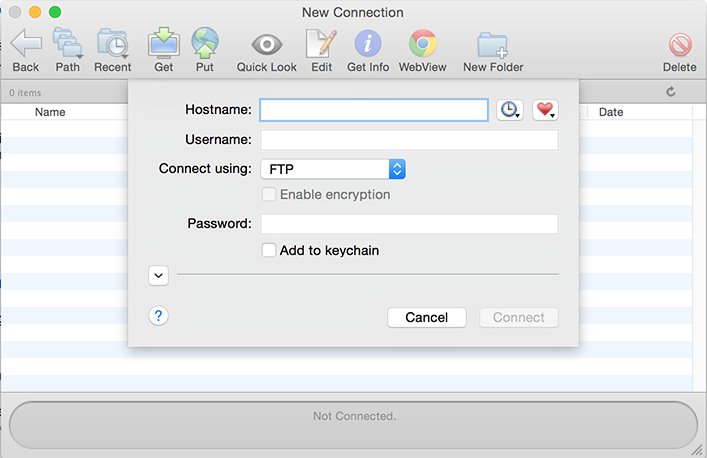Image resolution: width=707 pixels, height=458 pixels.
Task: Open help with the question mark button
Action: (x=158, y=316)
